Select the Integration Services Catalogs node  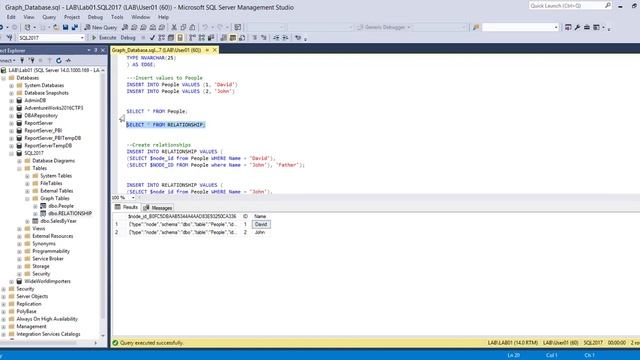click(x=48, y=334)
